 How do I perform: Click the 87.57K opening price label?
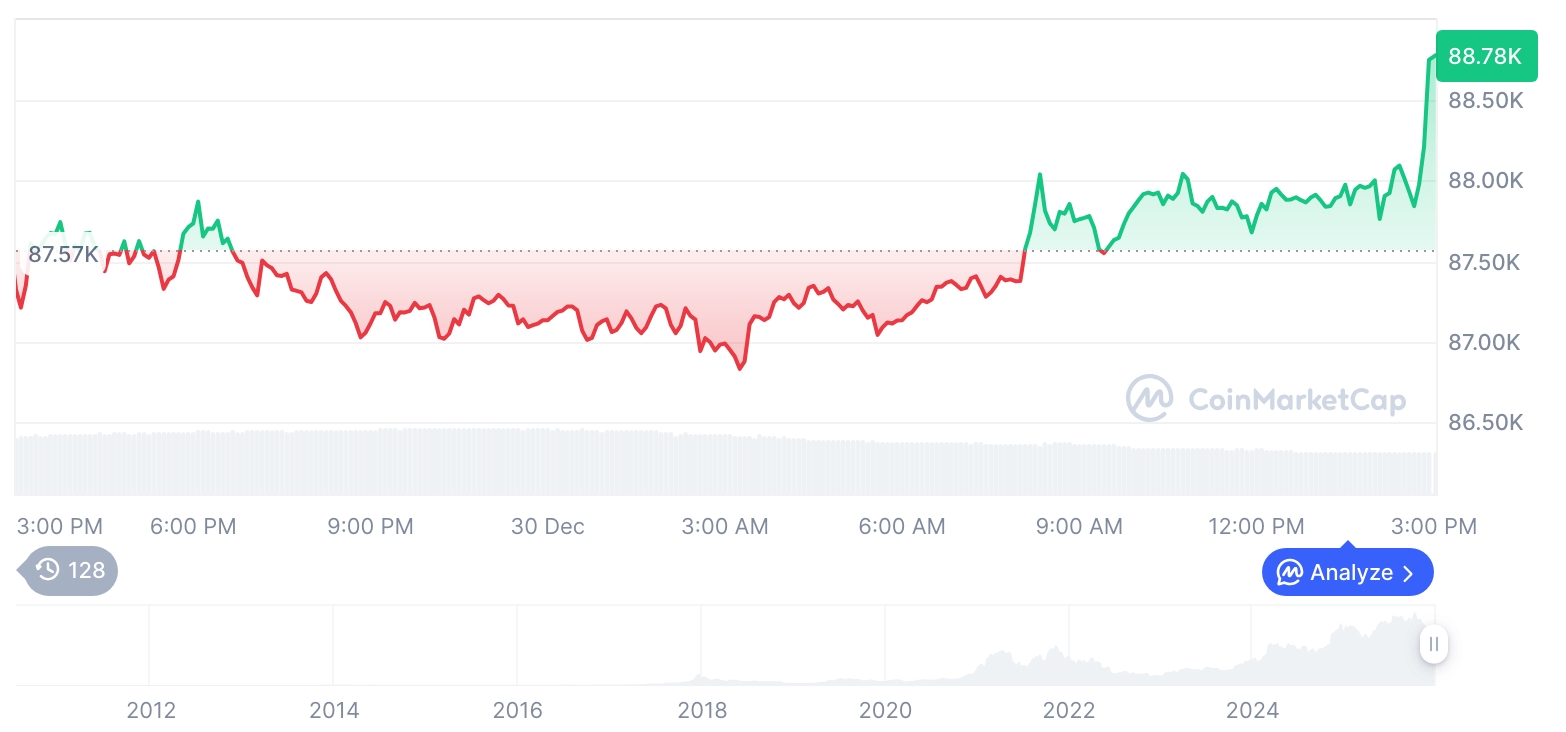(63, 254)
